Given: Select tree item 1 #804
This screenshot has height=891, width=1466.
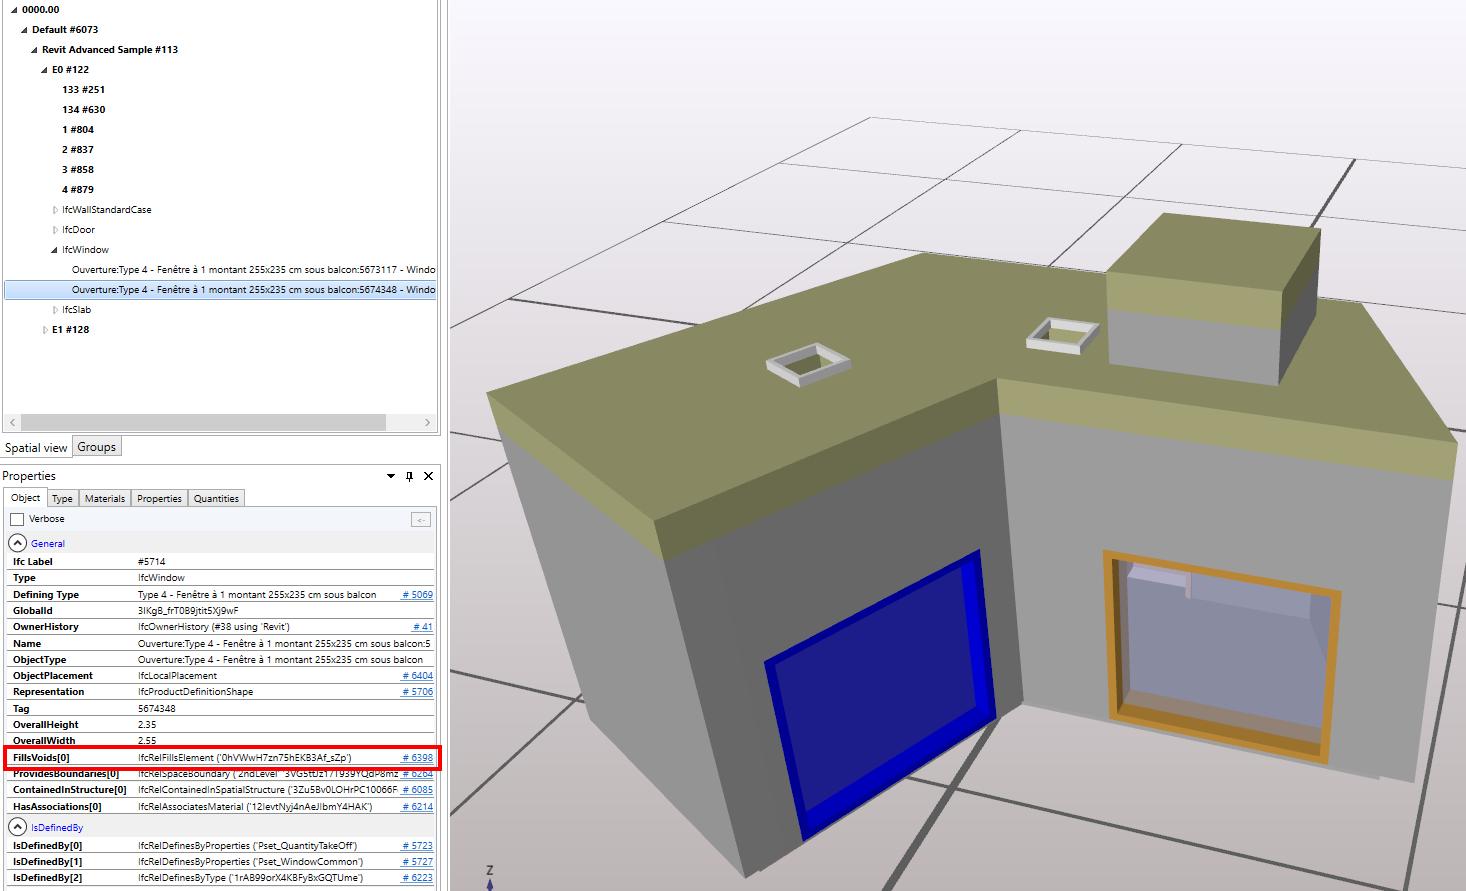Looking at the screenshot, I should coord(78,130).
